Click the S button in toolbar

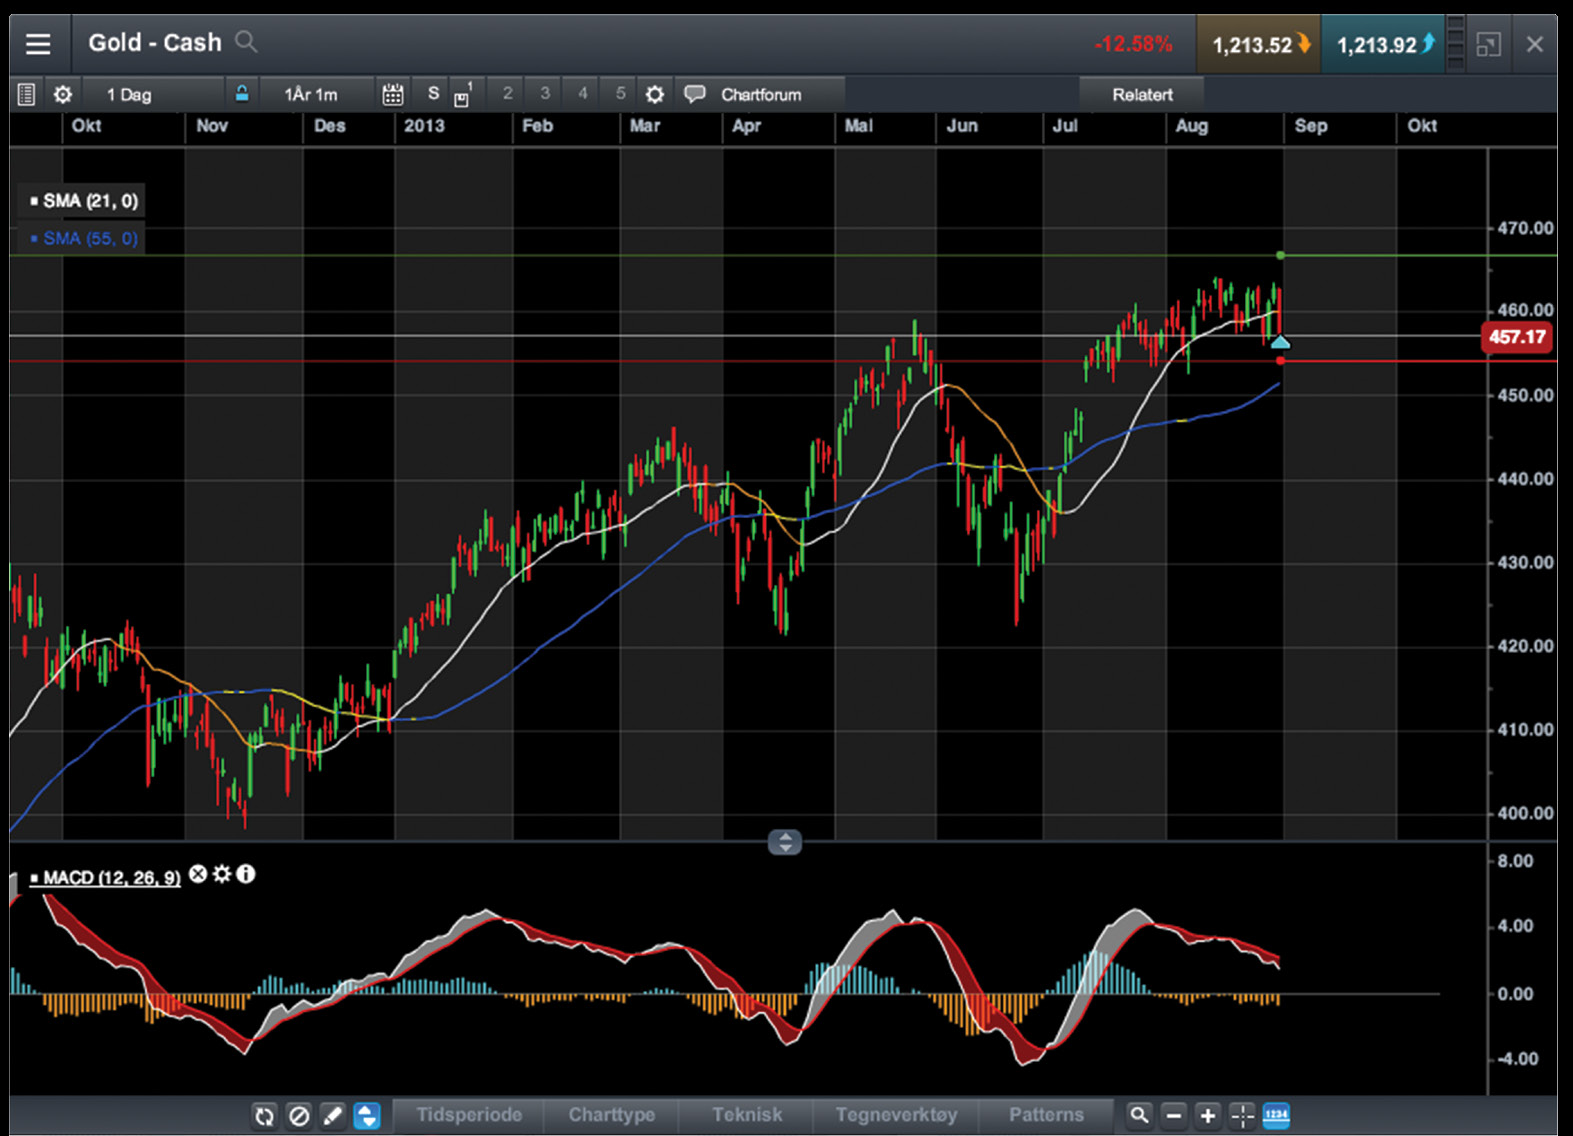tap(433, 93)
